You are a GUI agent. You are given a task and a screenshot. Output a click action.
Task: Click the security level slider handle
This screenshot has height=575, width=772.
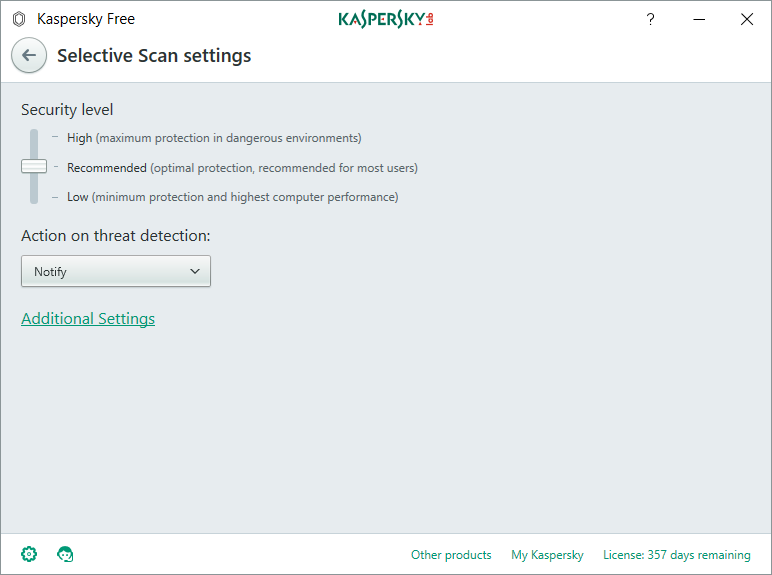[x=34, y=166]
